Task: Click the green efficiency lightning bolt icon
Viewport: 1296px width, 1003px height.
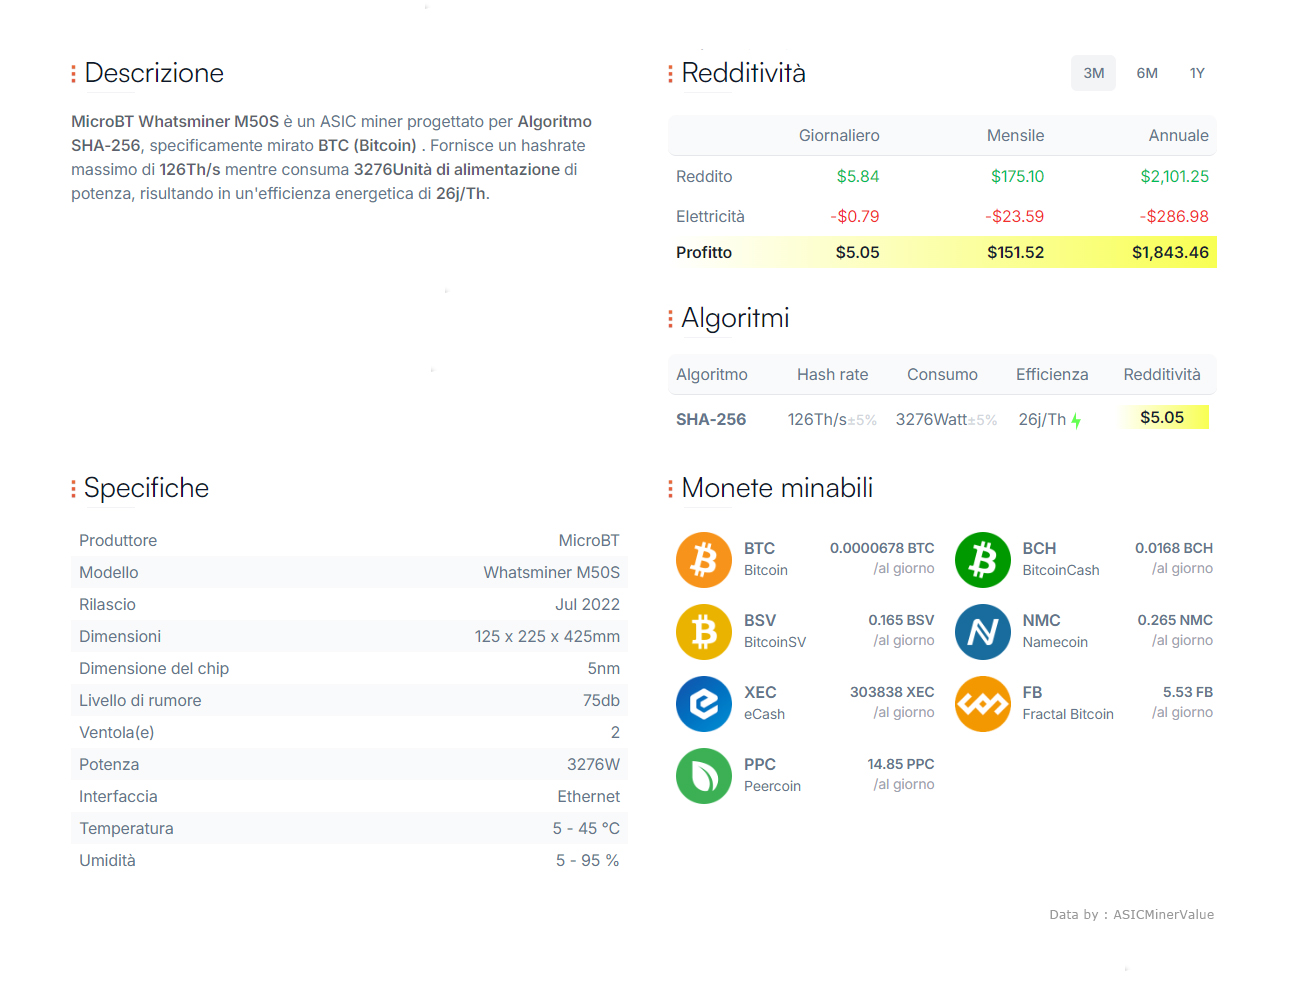Action: (x=1076, y=421)
